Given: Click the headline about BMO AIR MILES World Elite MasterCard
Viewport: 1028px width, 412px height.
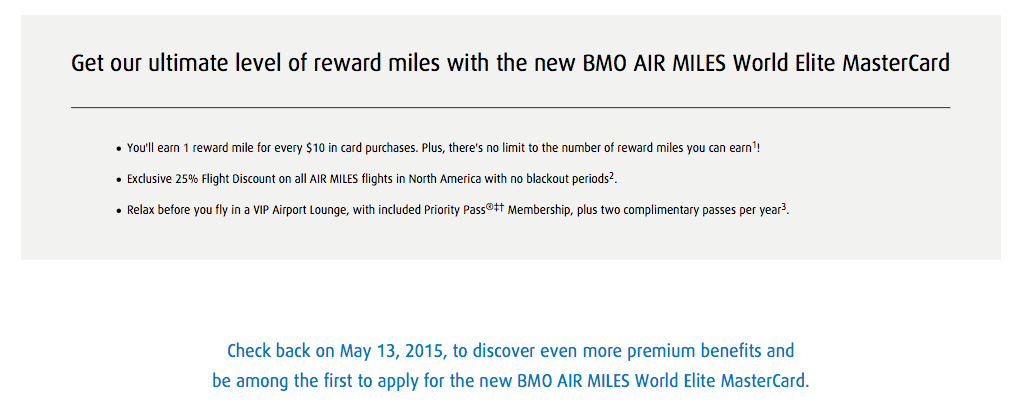Looking at the screenshot, I should click(510, 64).
